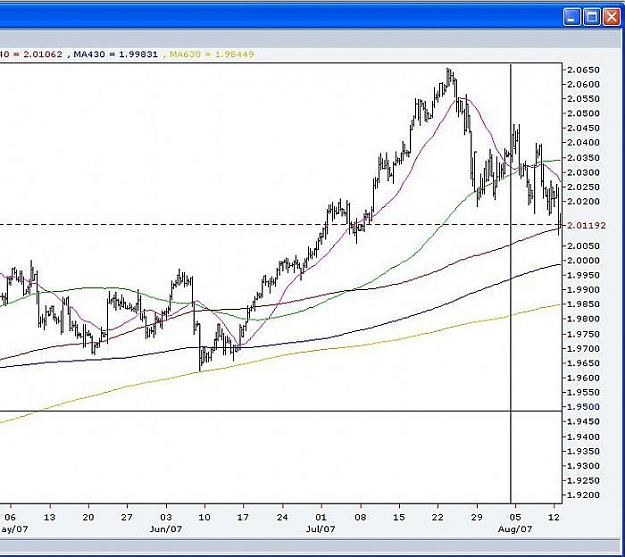Click the 2.01062 moving average value
Screen dimensions: 625x557
[43, 54]
